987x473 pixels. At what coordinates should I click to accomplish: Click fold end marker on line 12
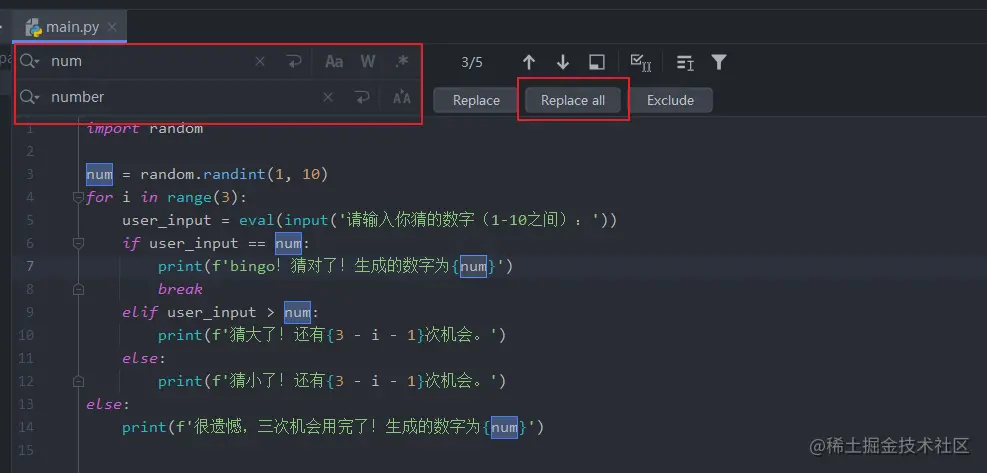(x=78, y=381)
